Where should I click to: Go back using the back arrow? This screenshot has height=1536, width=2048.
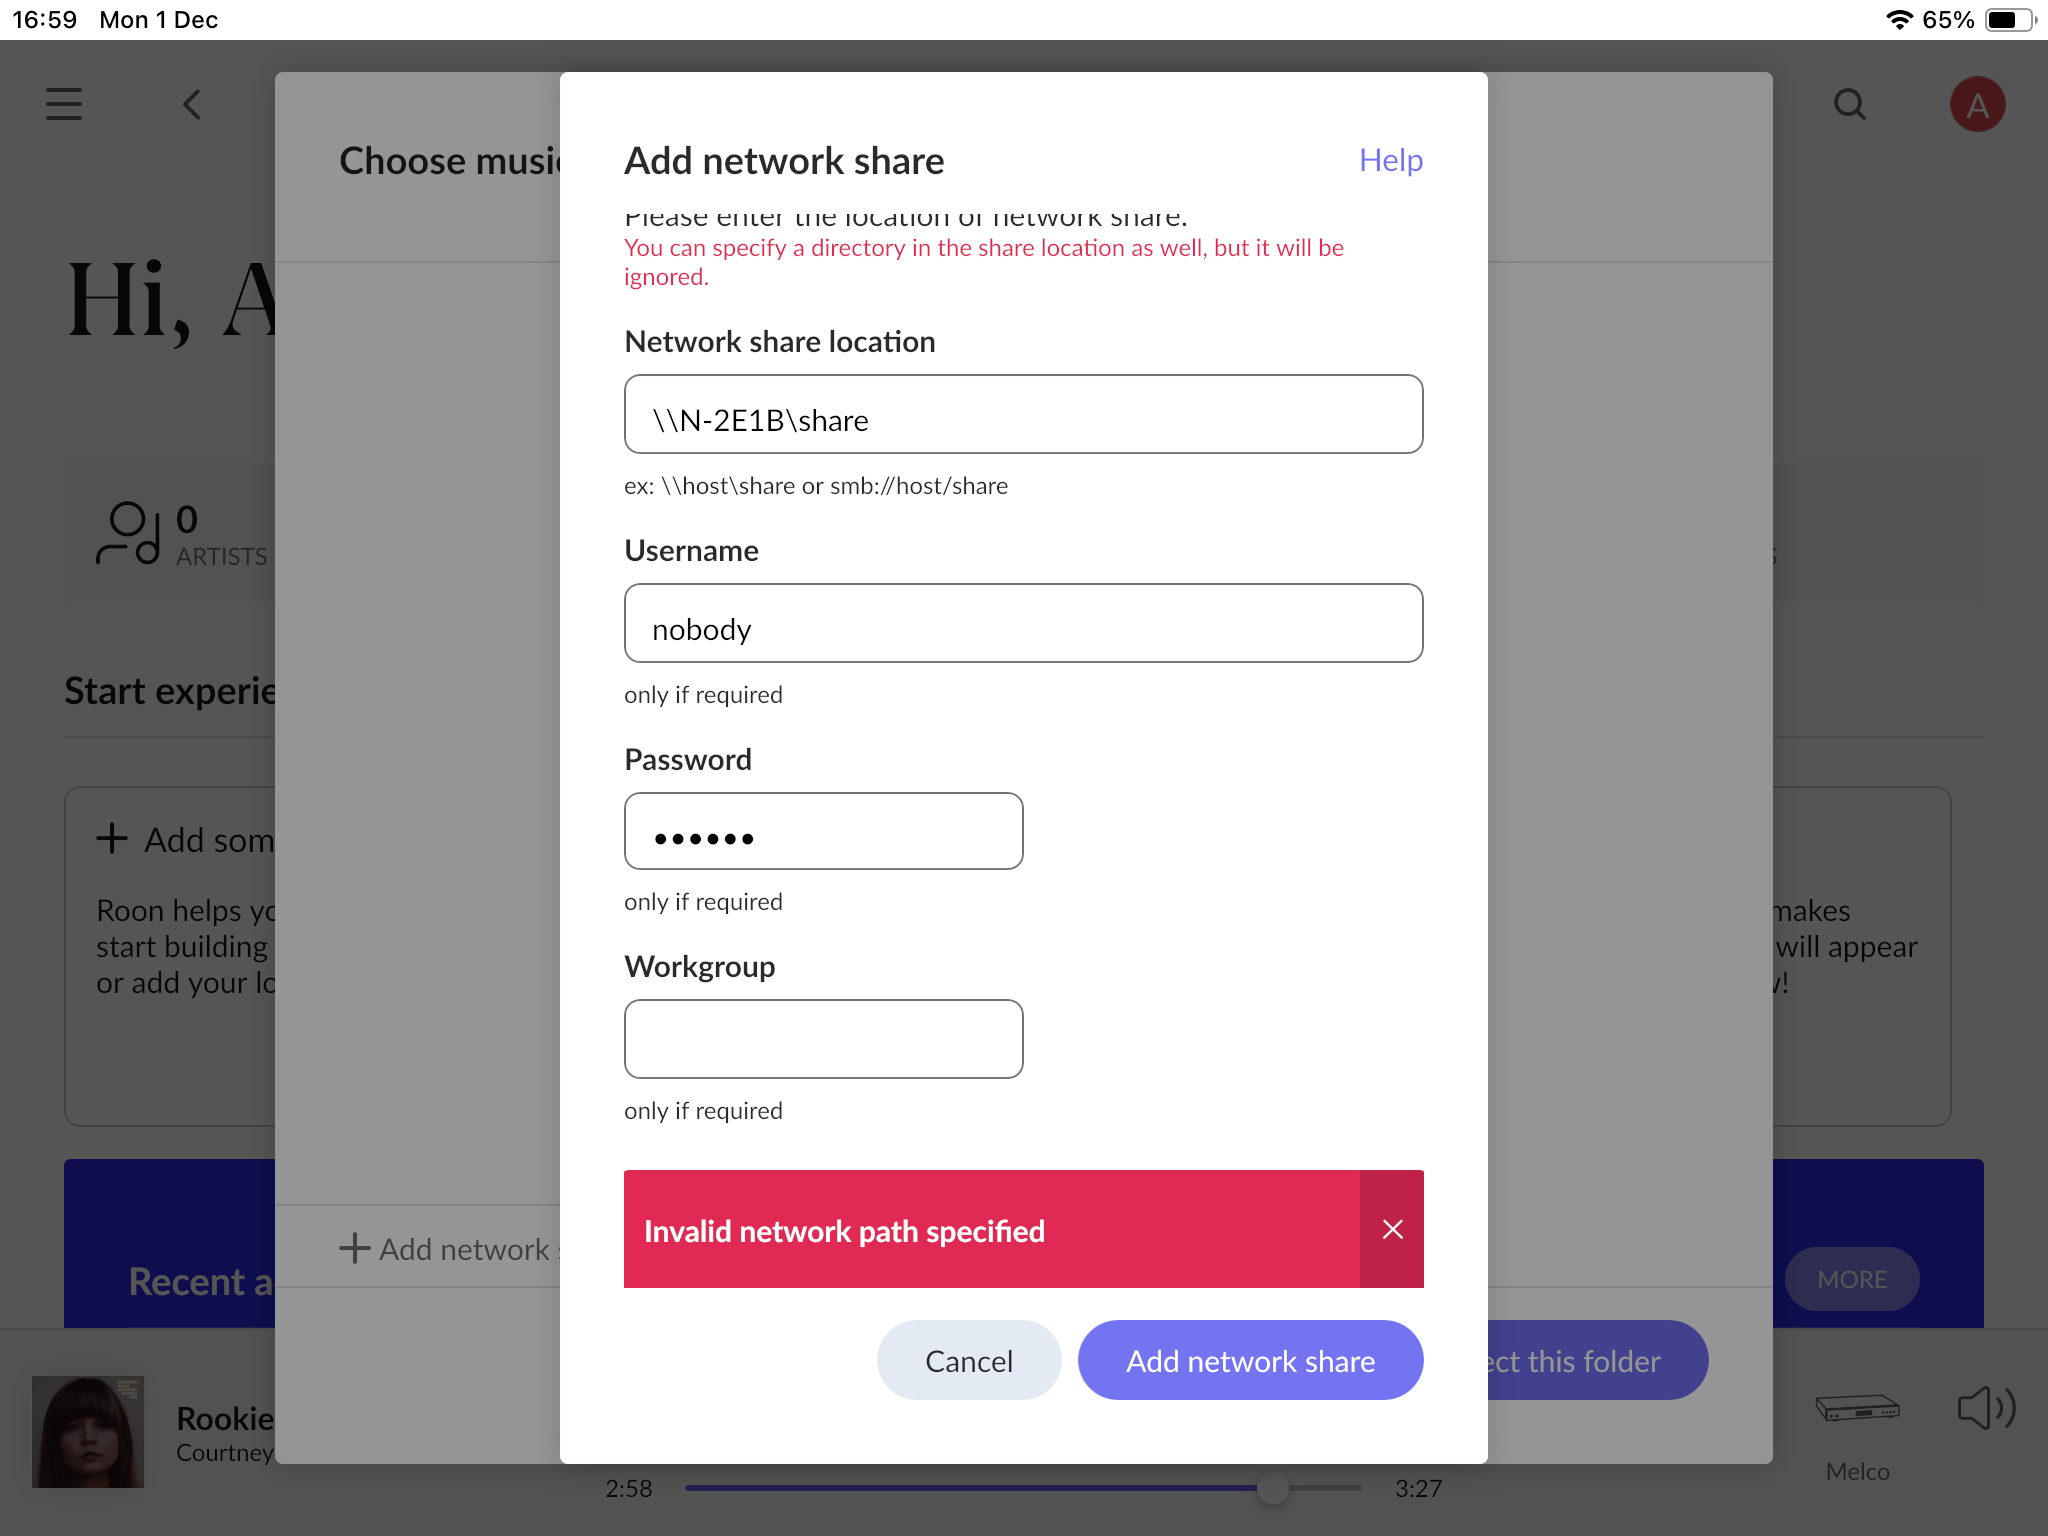tap(192, 104)
